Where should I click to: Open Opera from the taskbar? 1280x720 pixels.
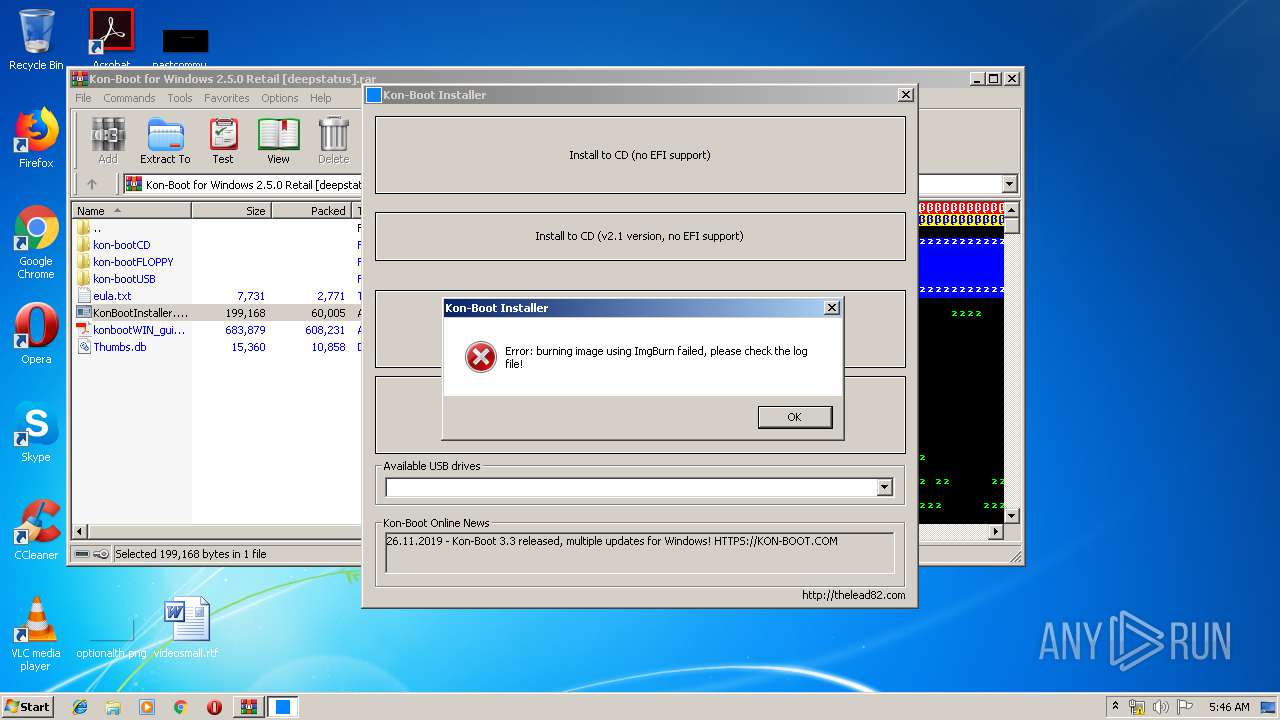pyautogui.click(x=214, y=707)
